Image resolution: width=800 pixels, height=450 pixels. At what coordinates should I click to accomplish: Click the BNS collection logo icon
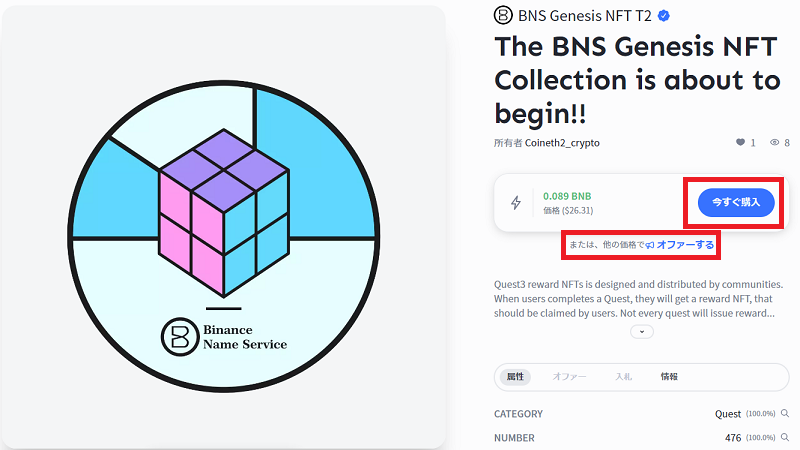point(504,15)
